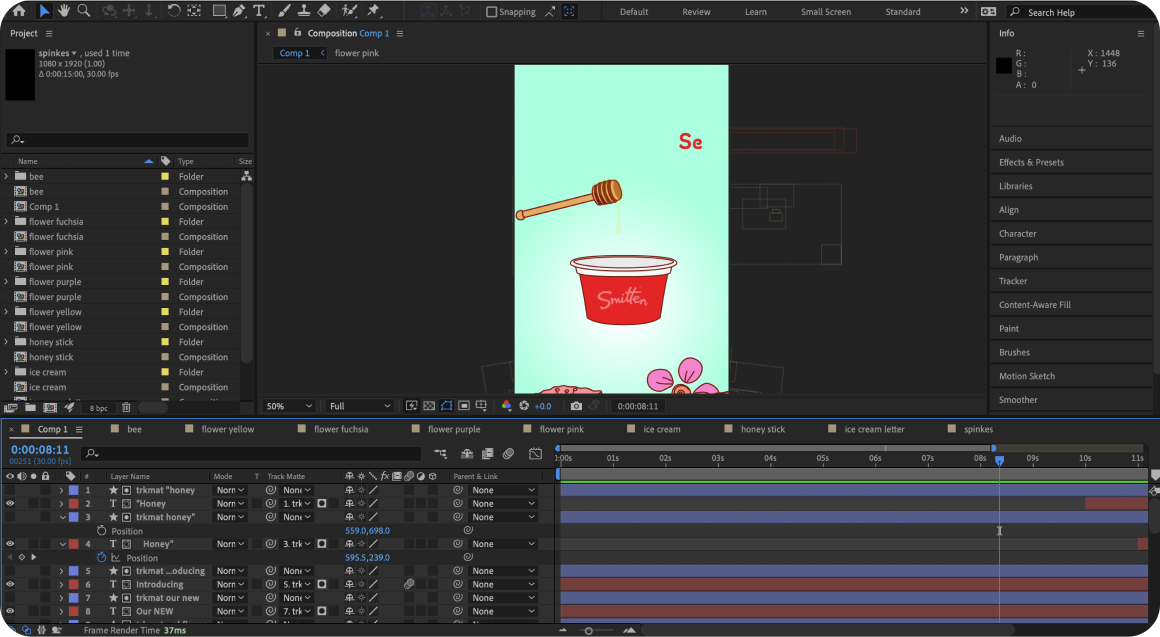Select the Rotation tool
This screenshot has height=637, width=1160.
pyautogui.click(x=173, y=11)
